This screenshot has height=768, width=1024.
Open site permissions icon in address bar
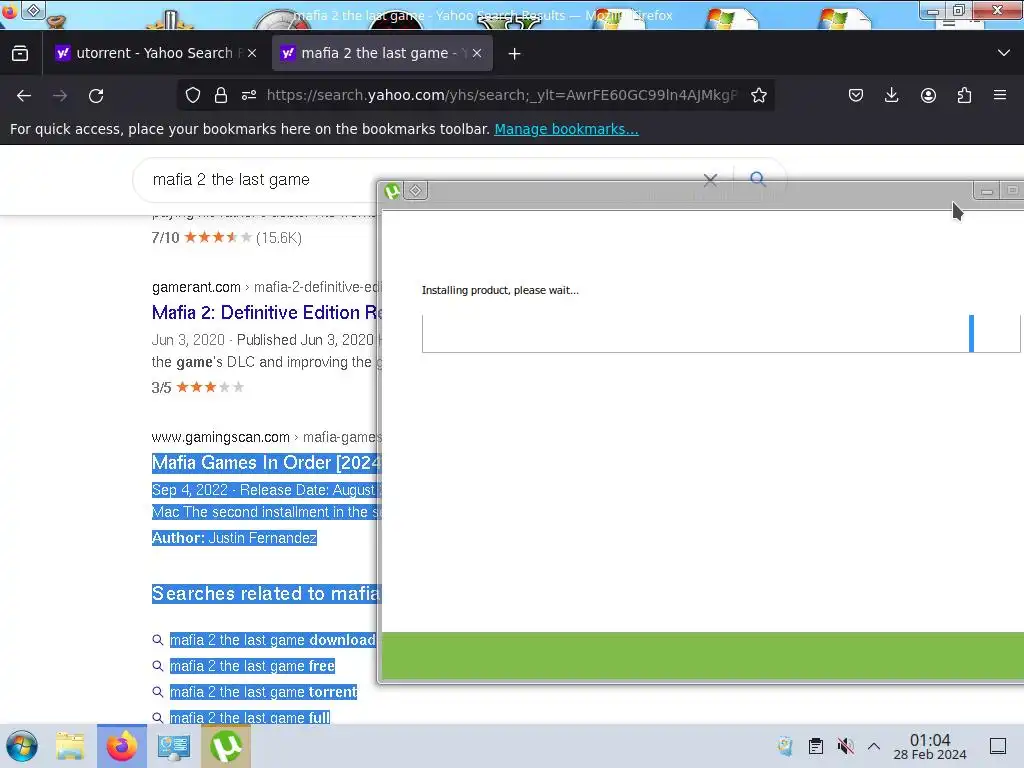tap(249, 95)
